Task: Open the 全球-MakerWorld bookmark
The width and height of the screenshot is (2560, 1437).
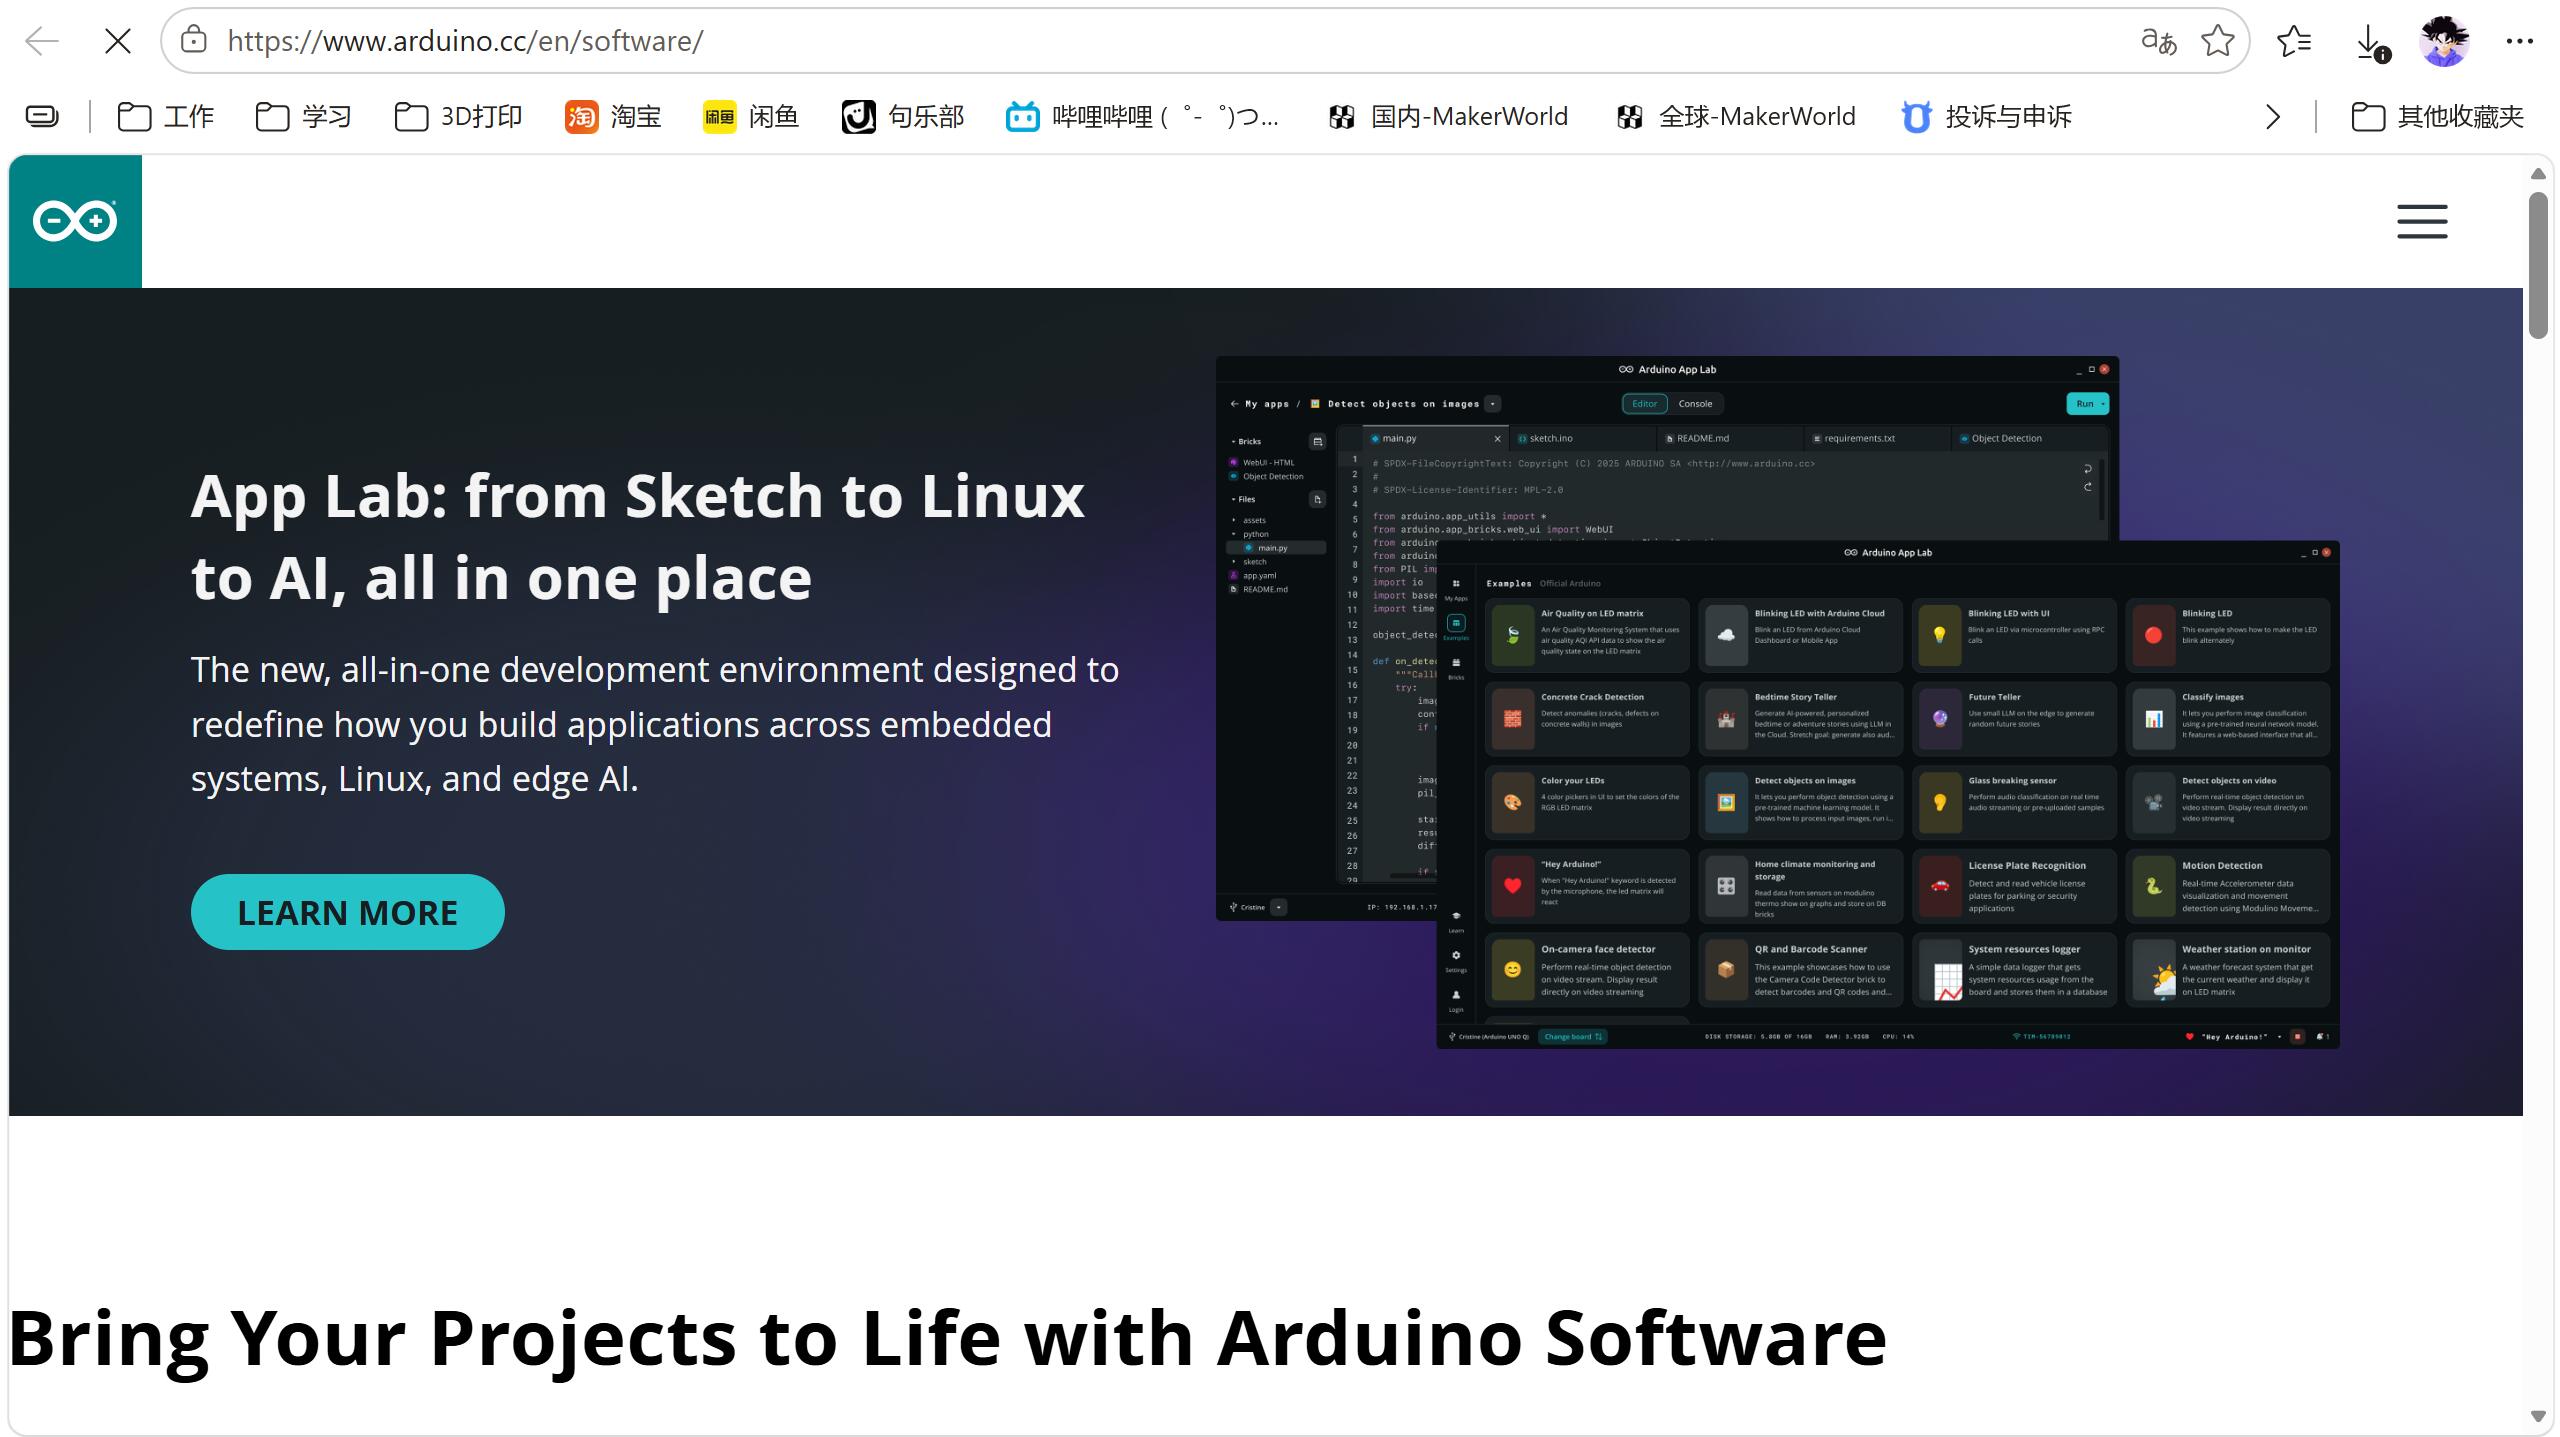Action: [1736, 117]
